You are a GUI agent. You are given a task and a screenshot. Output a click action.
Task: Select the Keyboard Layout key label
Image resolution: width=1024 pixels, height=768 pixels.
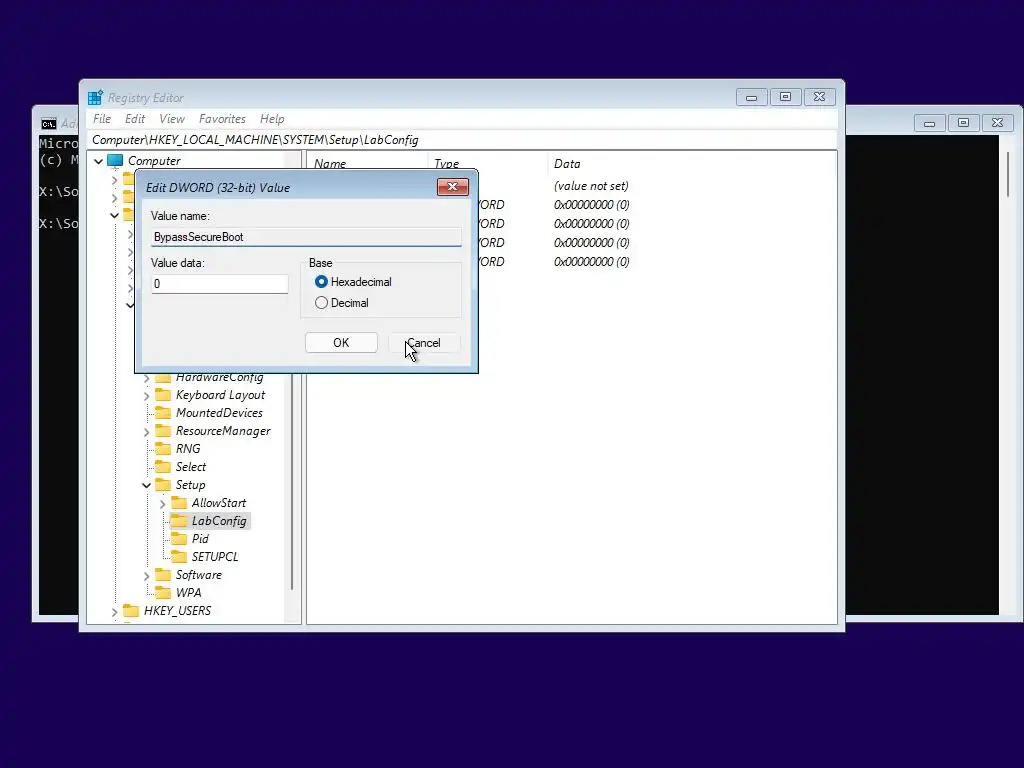220,395
